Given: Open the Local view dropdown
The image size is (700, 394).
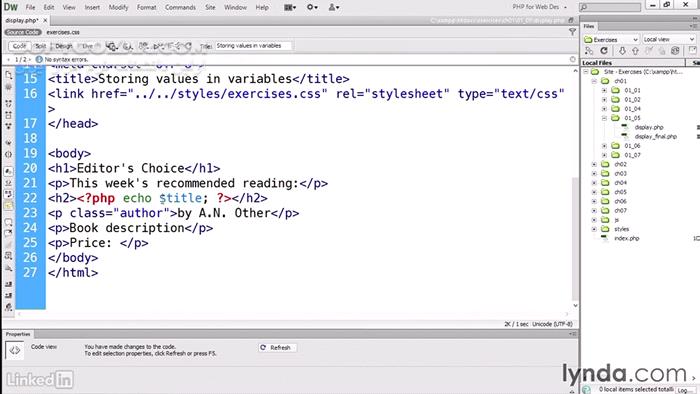Looking at the screenshot, I should click(x=668, y=40).
